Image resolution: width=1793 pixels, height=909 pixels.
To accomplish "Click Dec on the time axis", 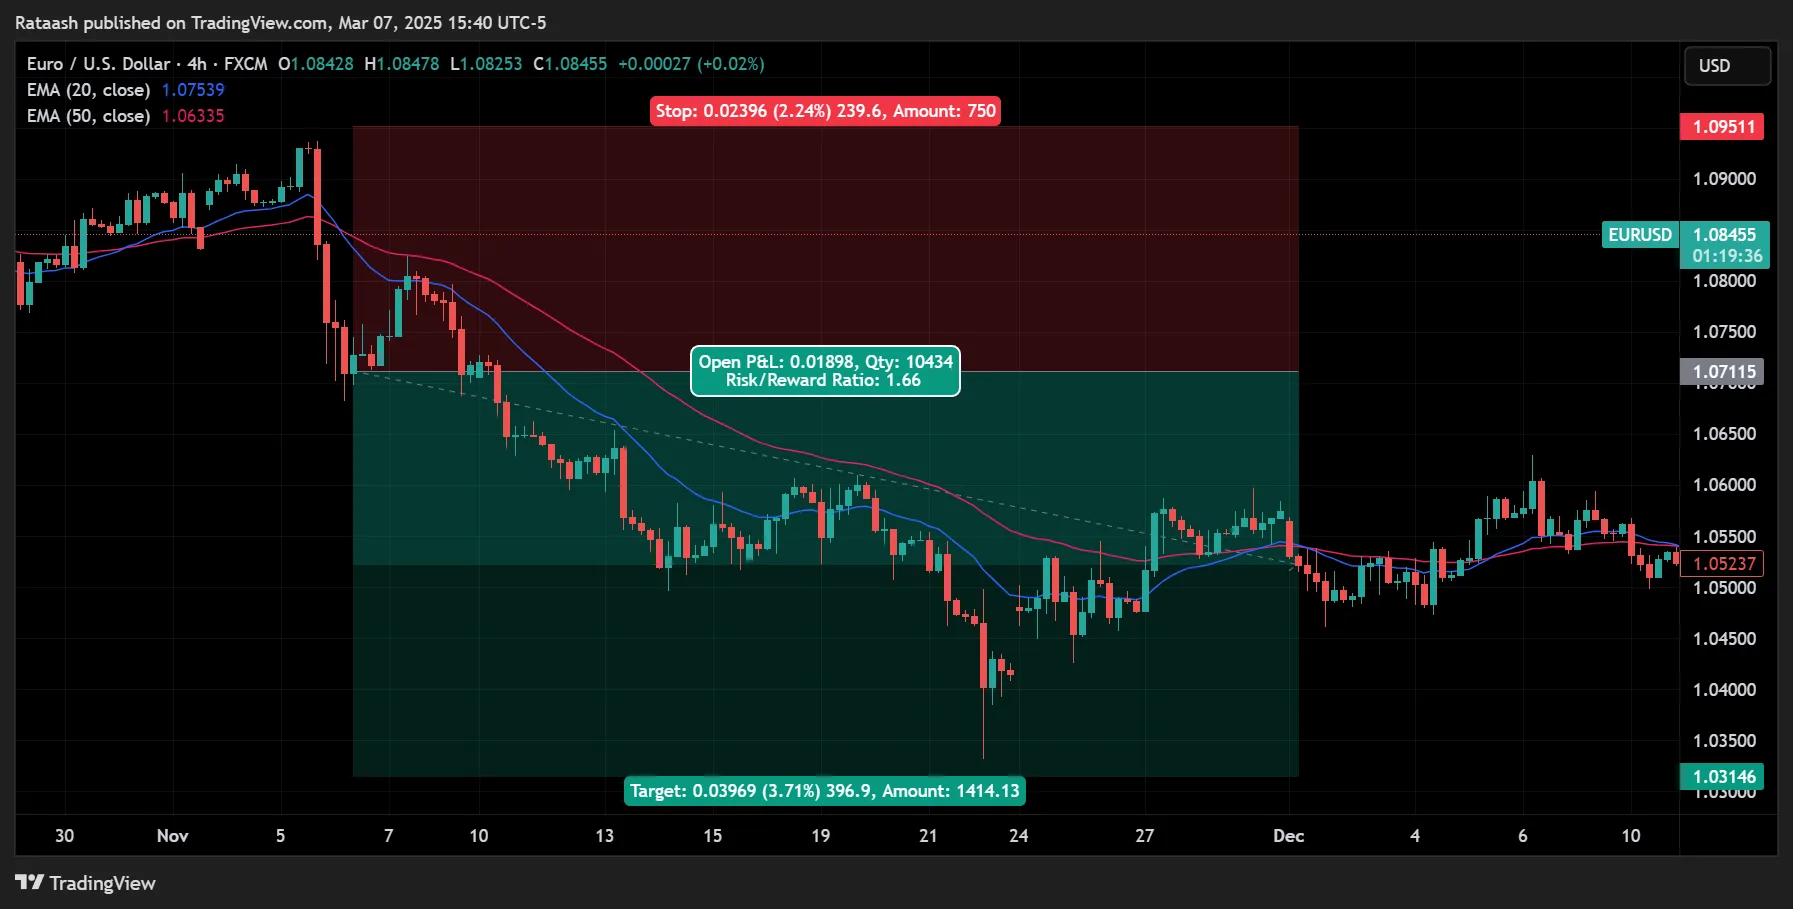I will click(1289, 836).
